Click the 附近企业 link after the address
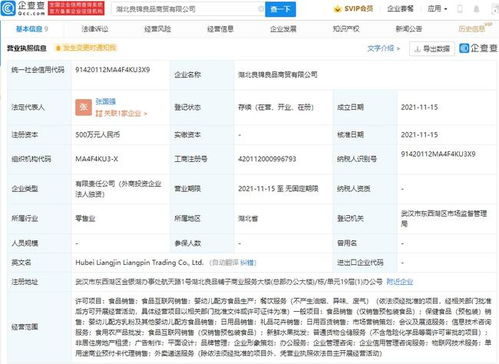The width and height of the screenshot is (499, 364). click(x=400, y=282)
